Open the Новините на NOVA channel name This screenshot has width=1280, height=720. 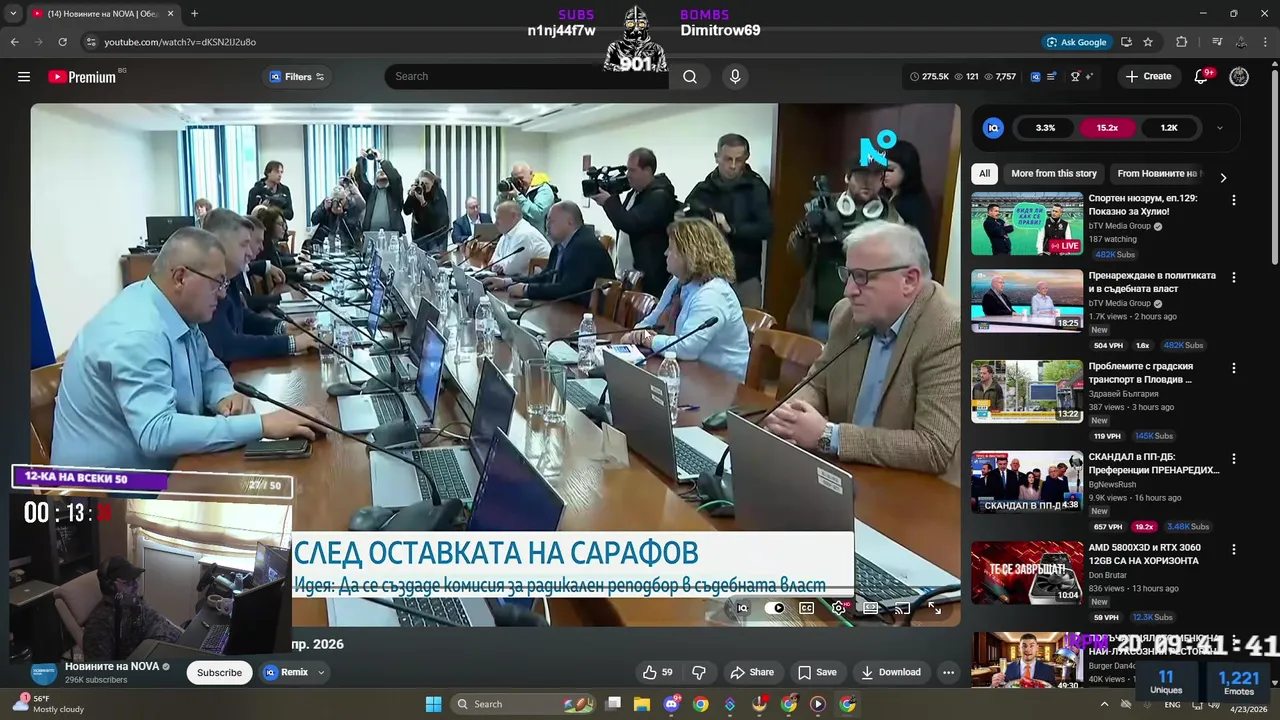[x=112, y=667]
